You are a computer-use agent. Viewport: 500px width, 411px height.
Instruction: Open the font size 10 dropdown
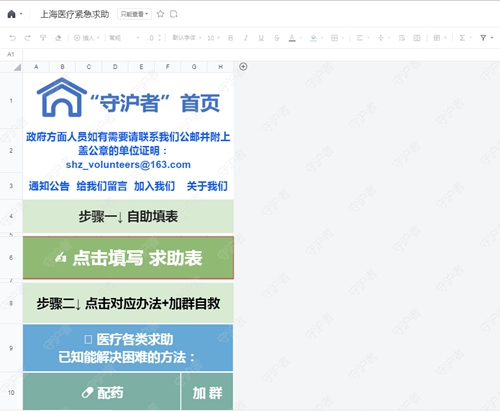click(x=213, y=38)
